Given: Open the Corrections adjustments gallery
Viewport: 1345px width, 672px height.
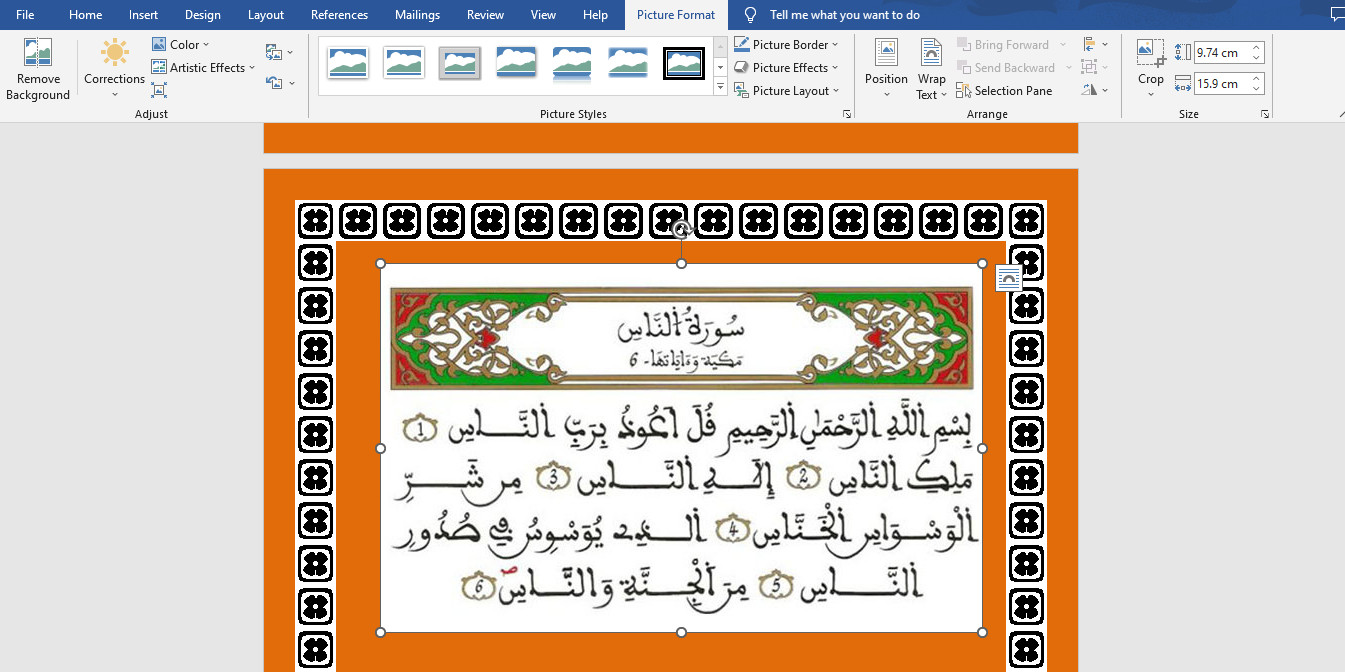Looking at the screenshot, I should [114, 69].
